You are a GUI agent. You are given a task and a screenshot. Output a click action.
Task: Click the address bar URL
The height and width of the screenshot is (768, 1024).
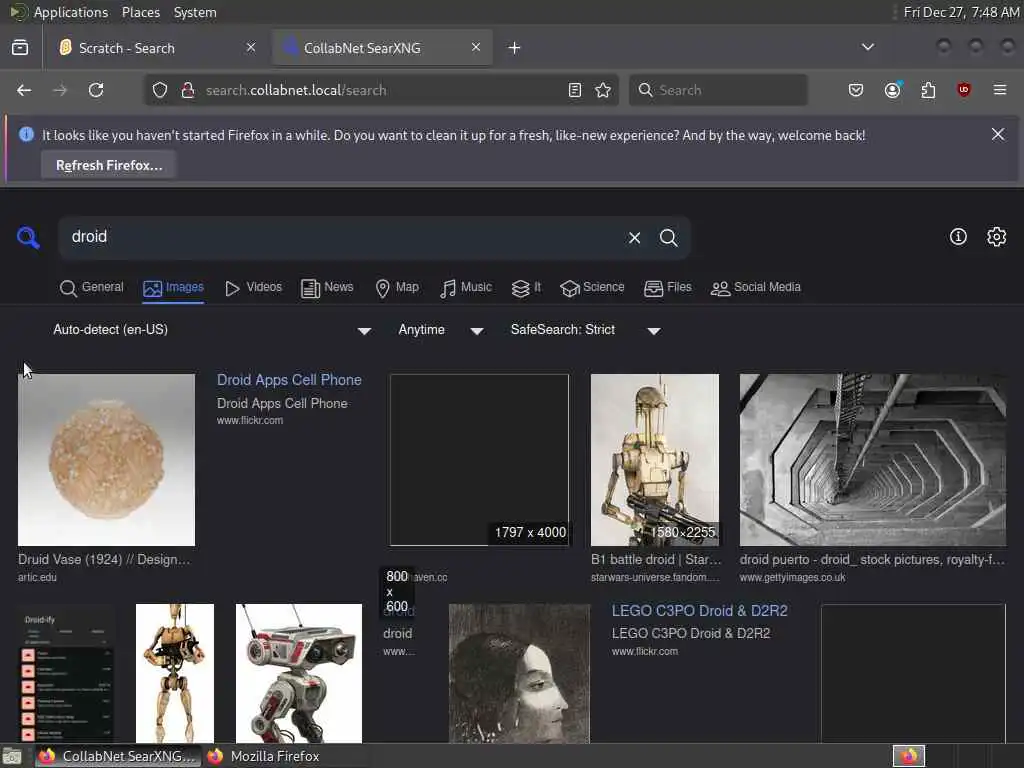pos(296,90)
